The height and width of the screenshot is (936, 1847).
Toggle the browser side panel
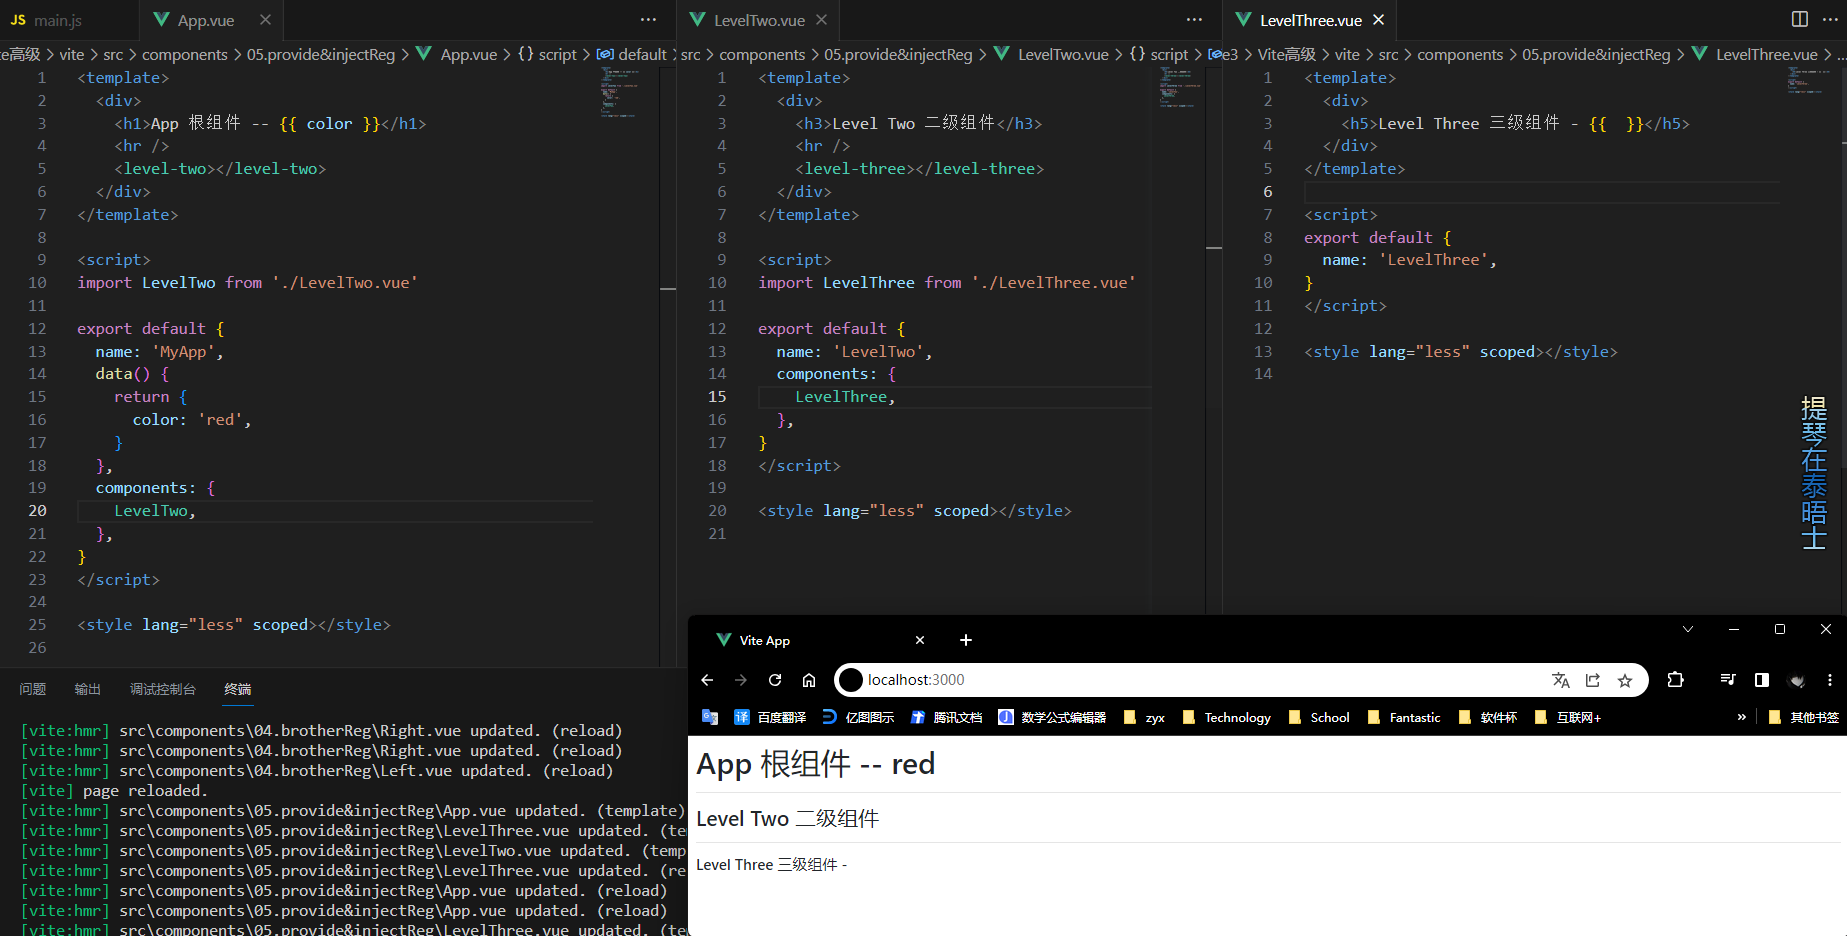tap(1762, 680)
